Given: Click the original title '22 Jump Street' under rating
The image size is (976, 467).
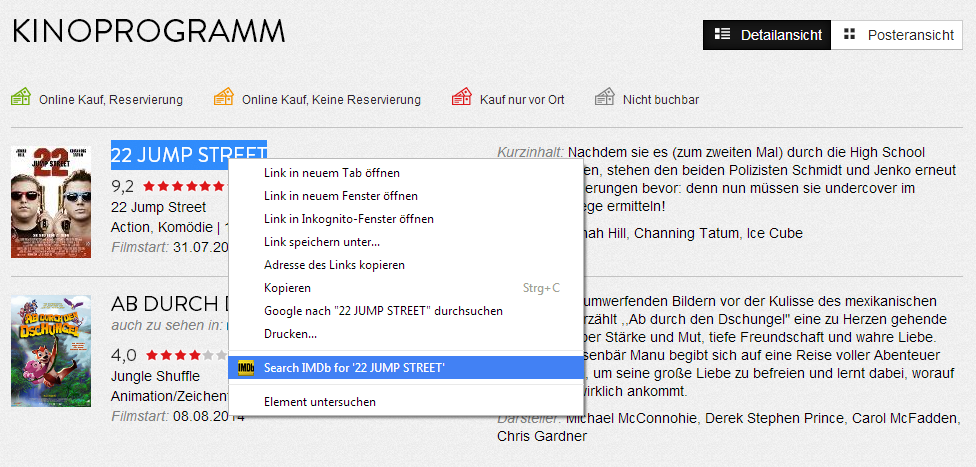Looking at the screenshot, I should pos(158,207).
